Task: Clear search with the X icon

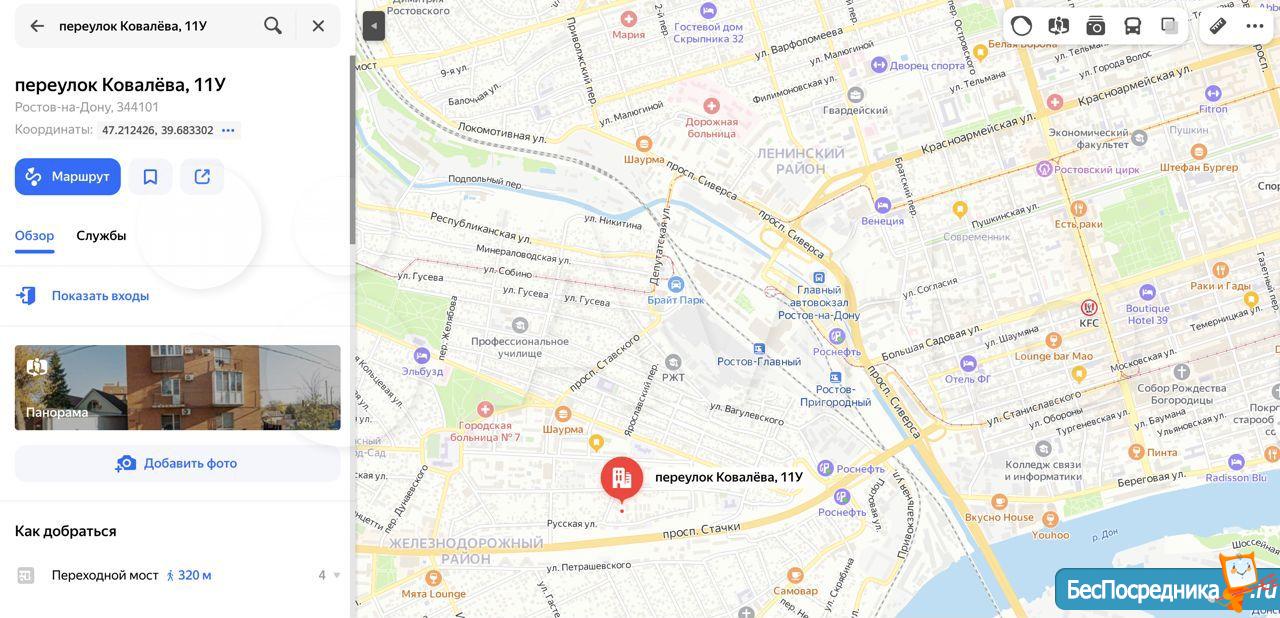Action: [318, 26]
